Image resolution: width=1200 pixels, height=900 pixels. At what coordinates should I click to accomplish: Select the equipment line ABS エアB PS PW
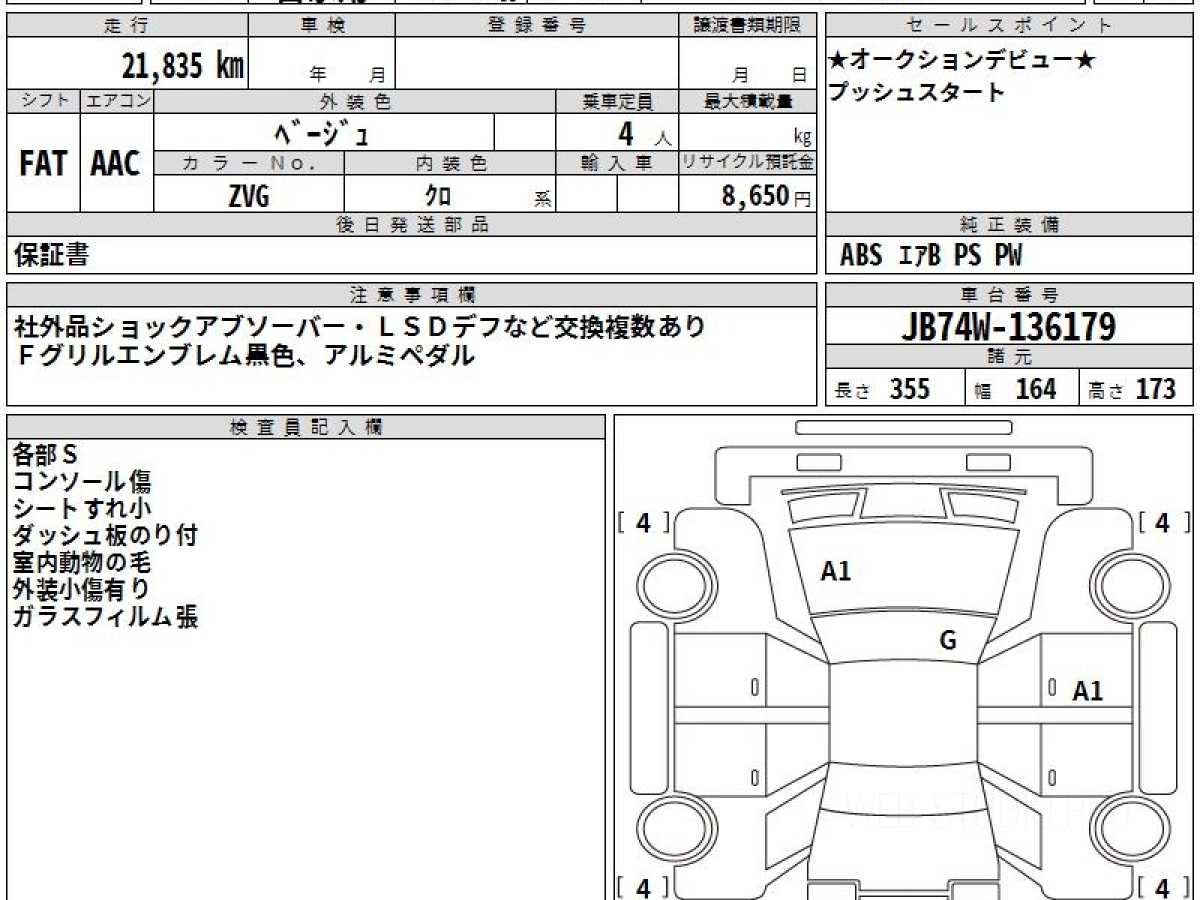pos(931,256)
